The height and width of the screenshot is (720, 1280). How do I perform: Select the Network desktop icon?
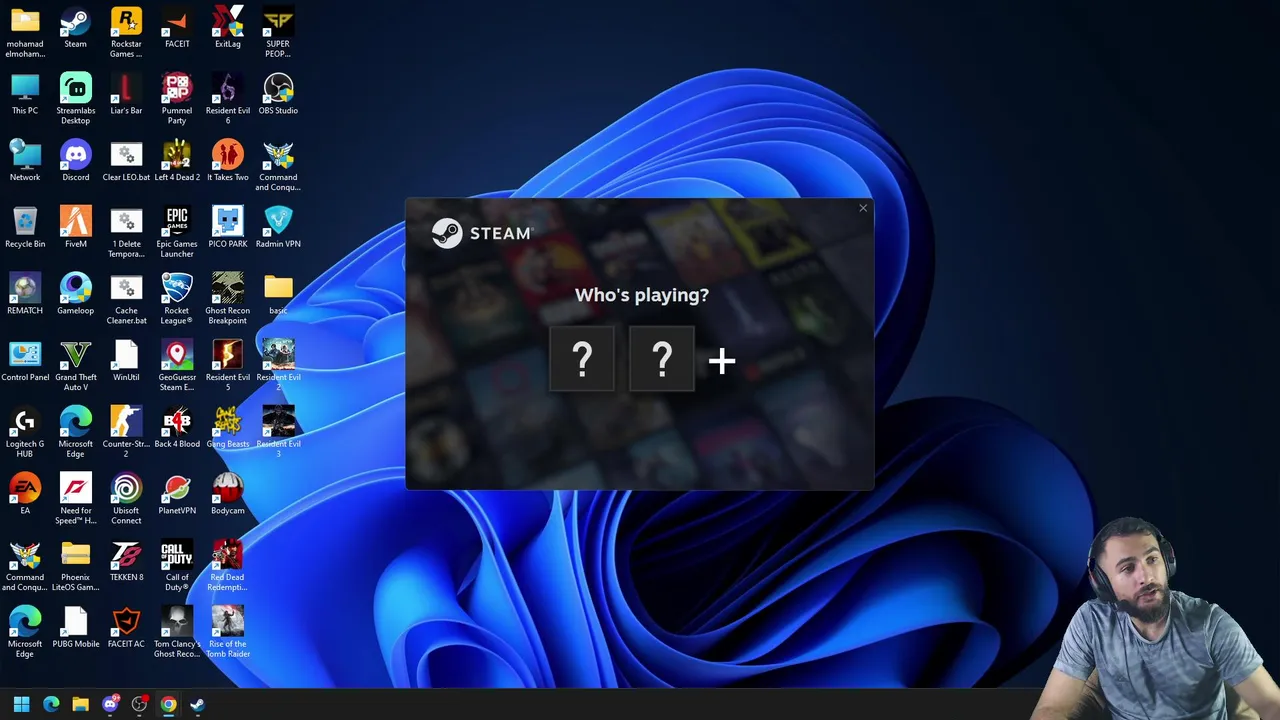click(25, 161)
